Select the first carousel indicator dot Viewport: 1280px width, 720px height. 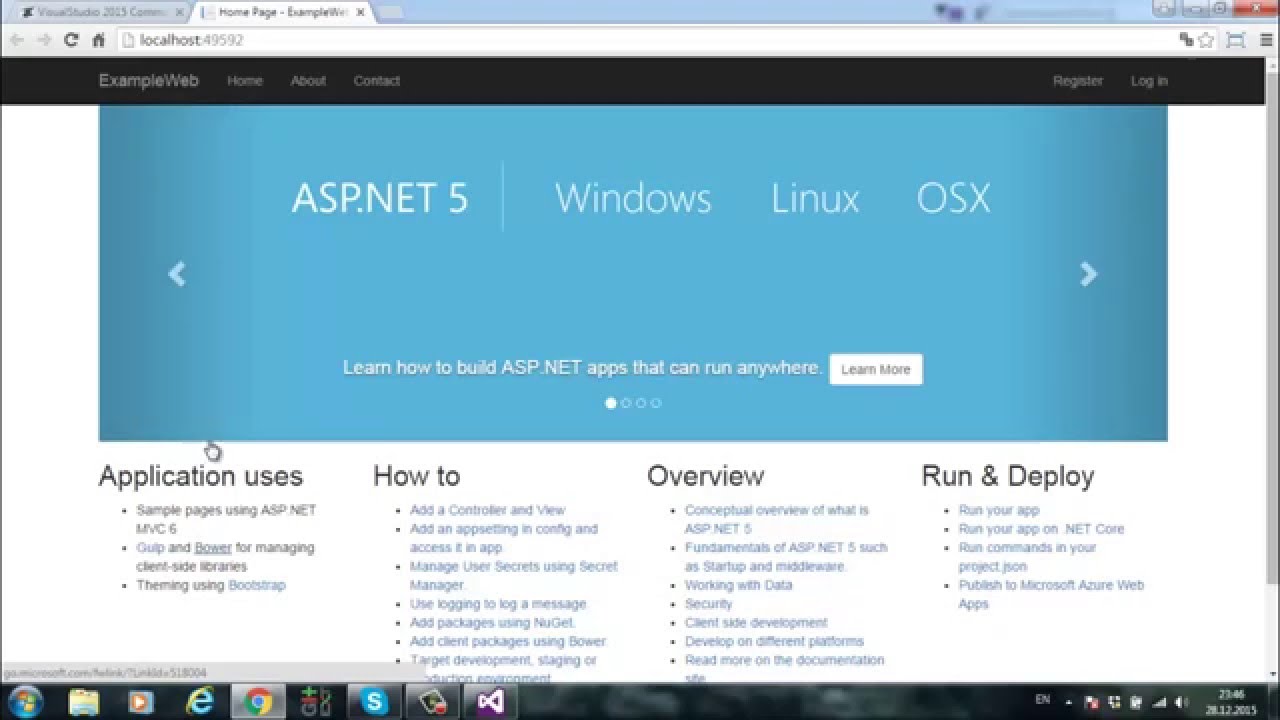[611, 403]
